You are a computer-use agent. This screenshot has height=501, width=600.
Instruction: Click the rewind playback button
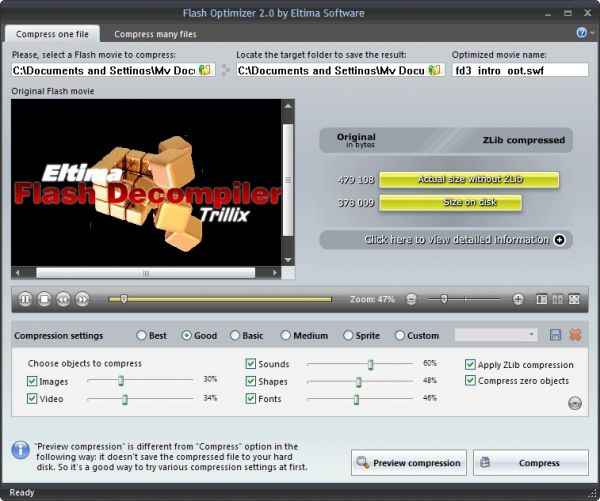coord(63,299)
